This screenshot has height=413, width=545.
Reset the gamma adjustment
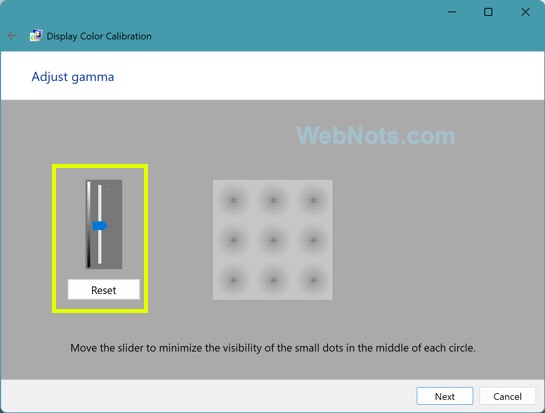tap(104, 290)
